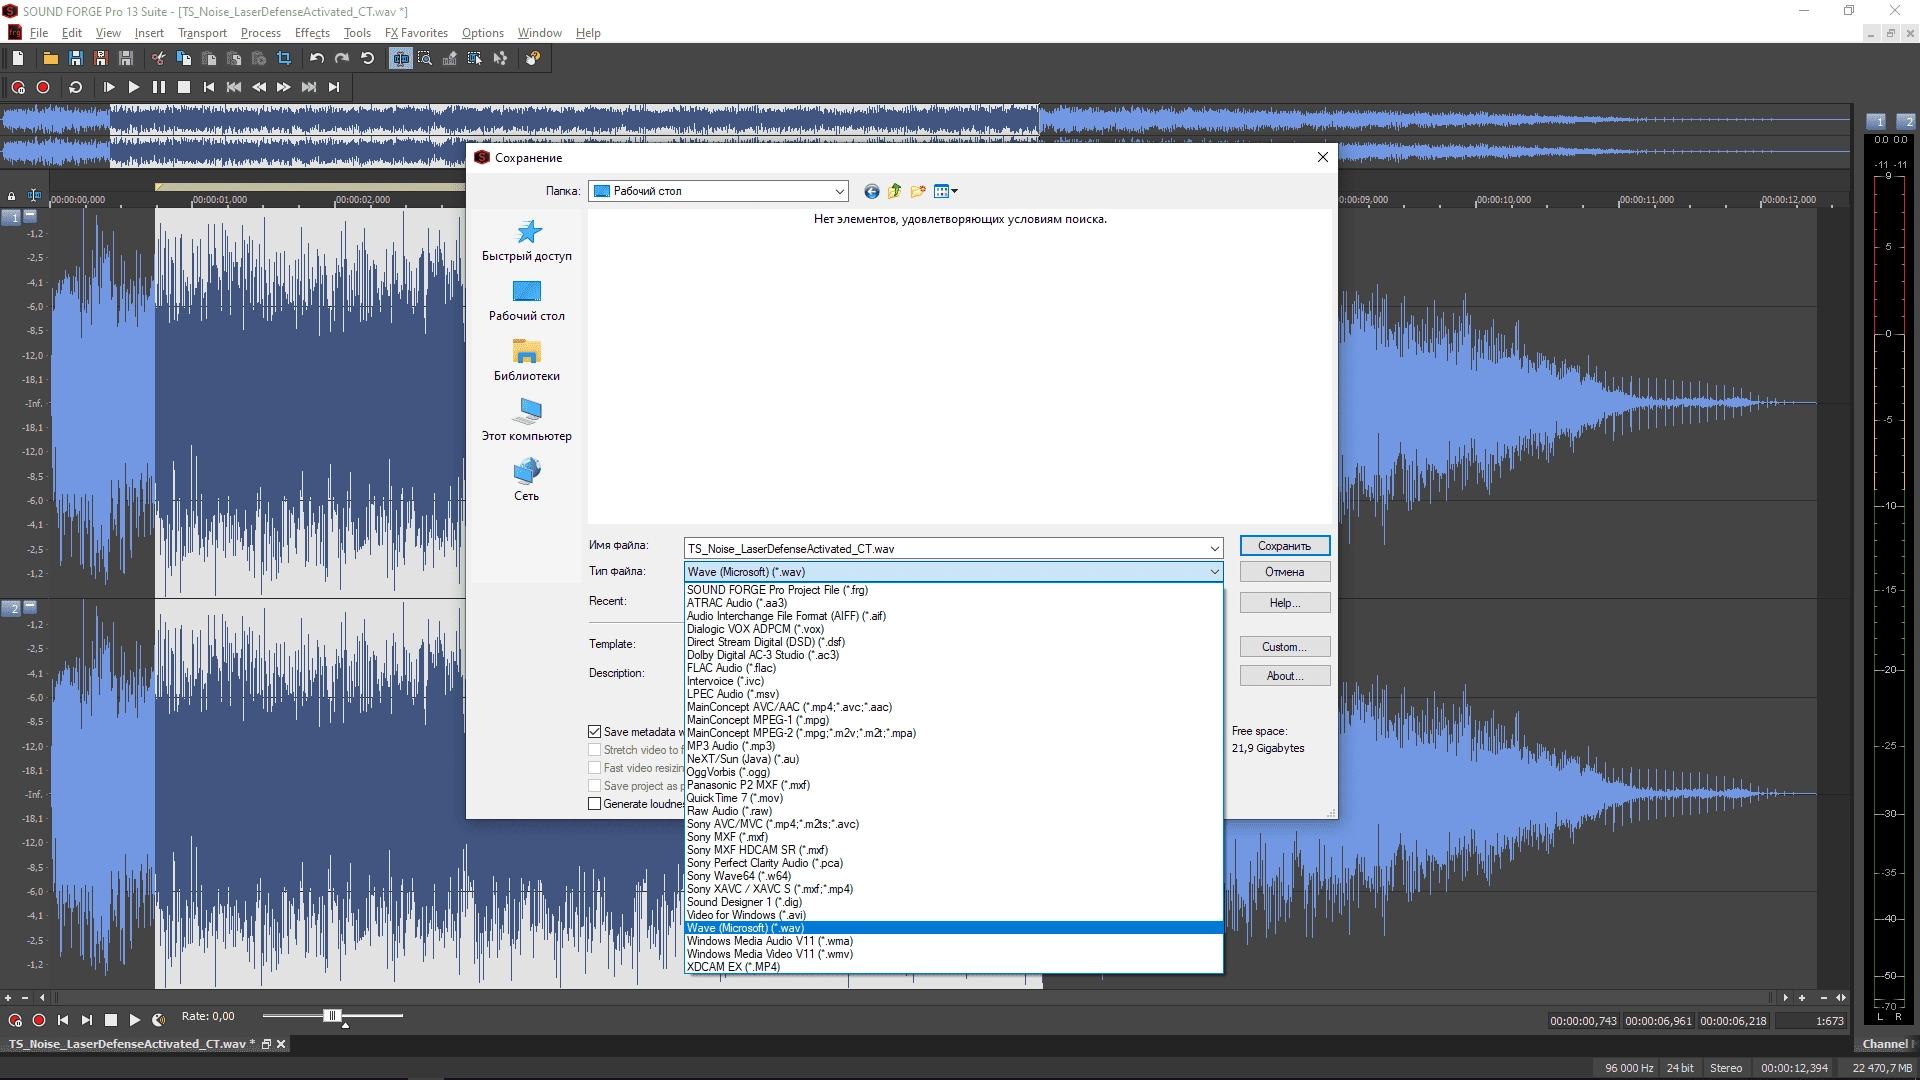Click Pause in top transport bar
The height and width of the screenshot is (1080, 1920).
(159, 87)
